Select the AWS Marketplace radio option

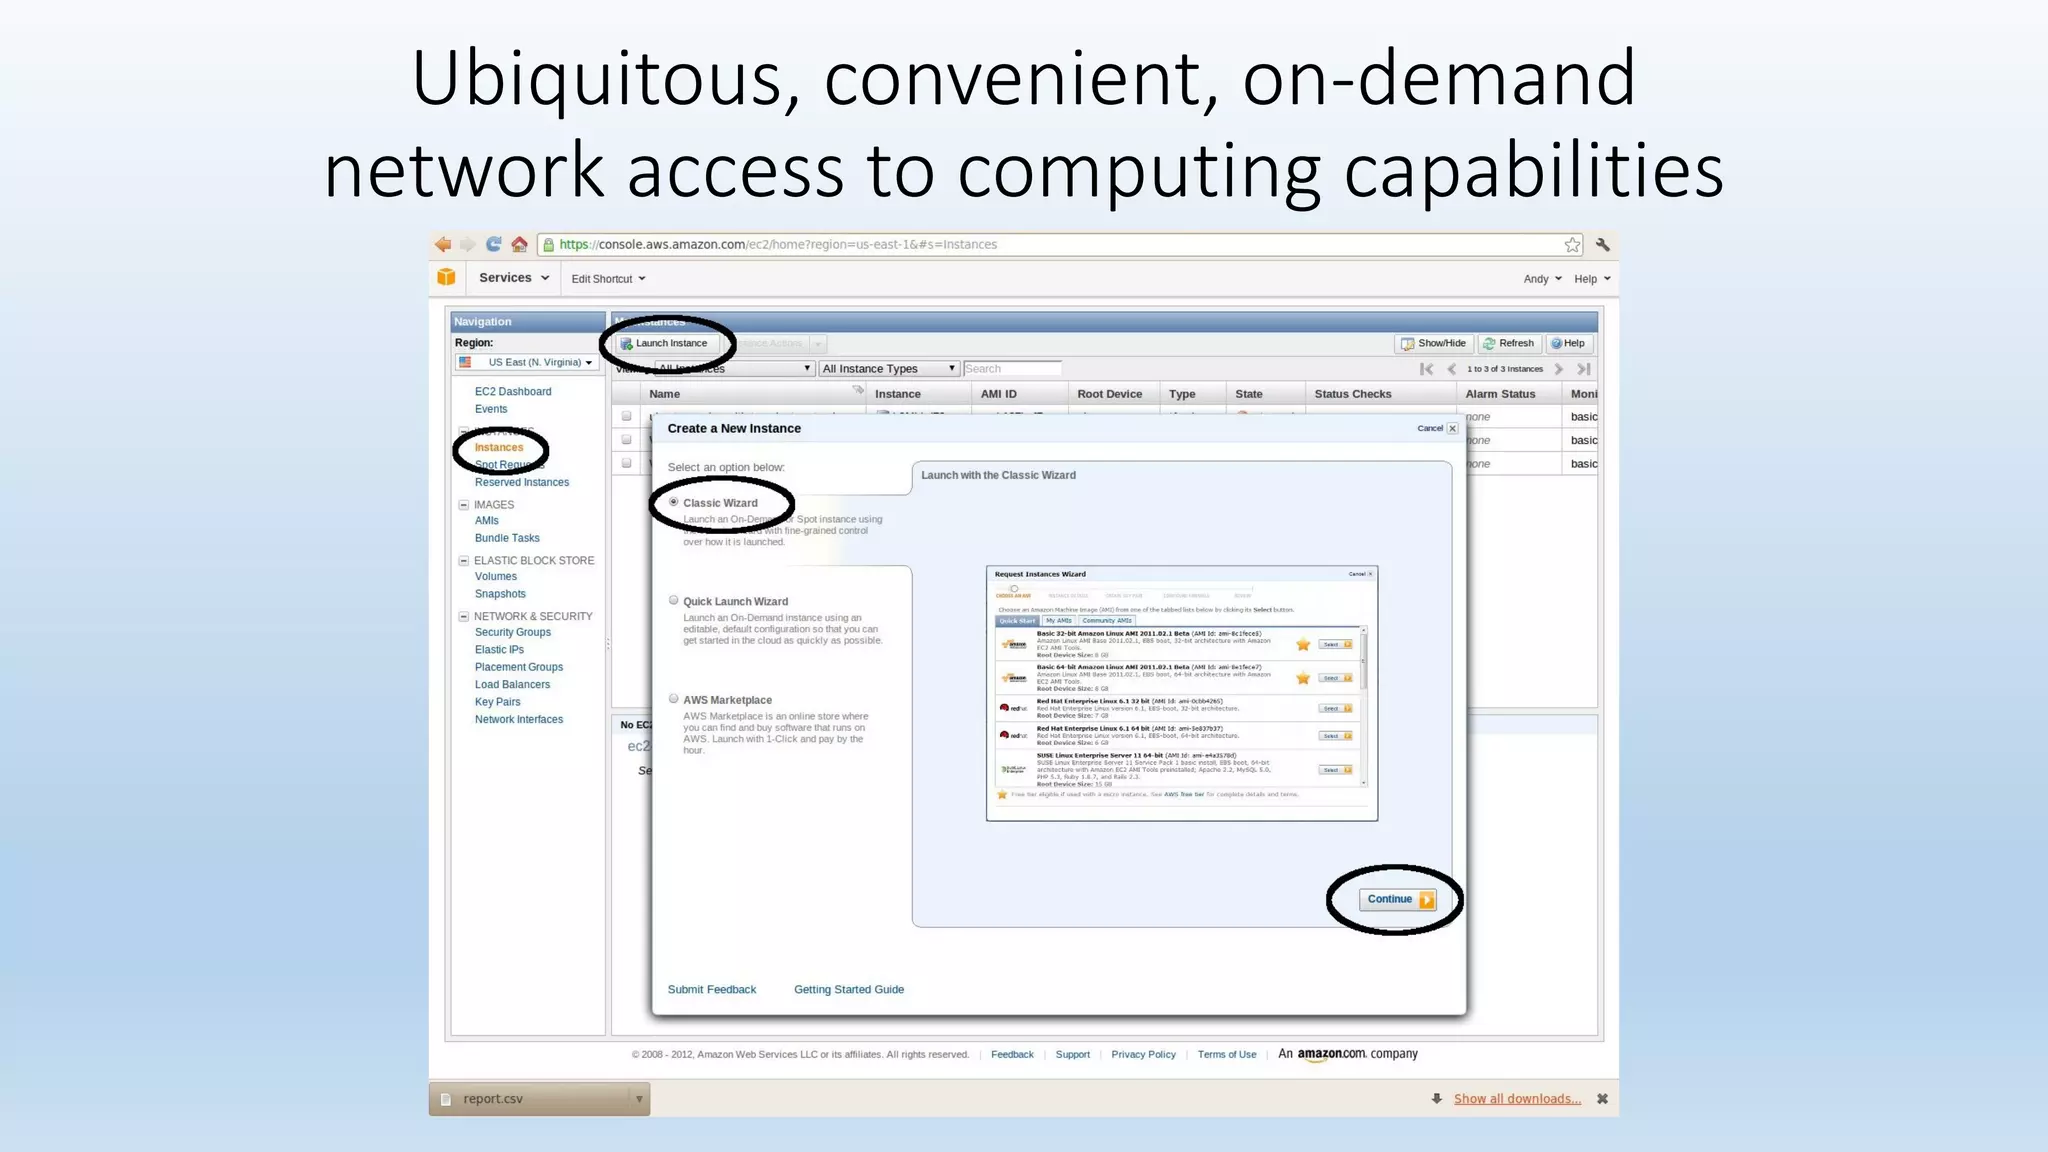(x=674, y=699)
